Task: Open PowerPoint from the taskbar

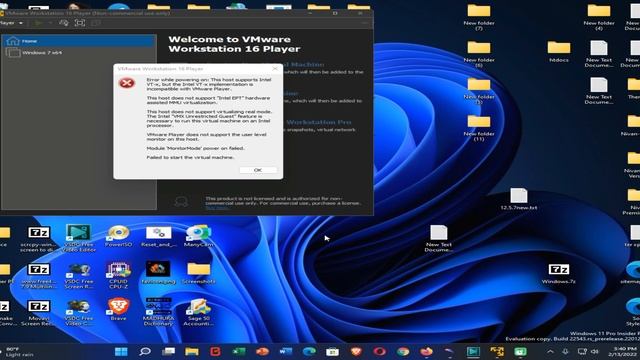Action: coord(262,351)
